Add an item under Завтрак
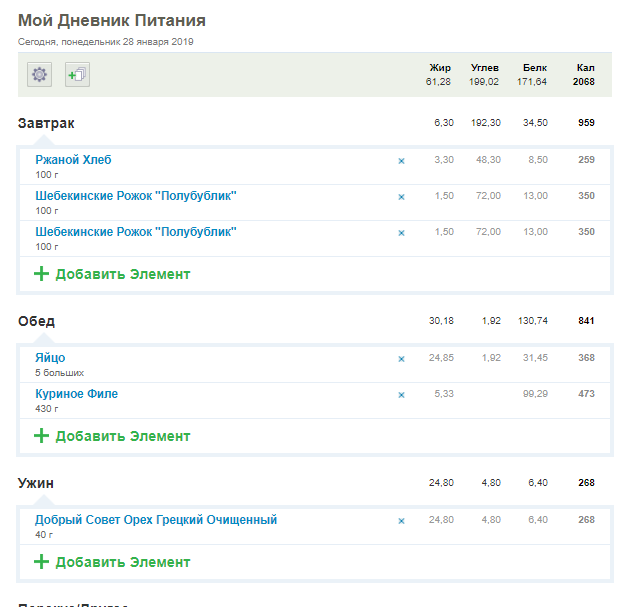The height and width of the screenshot is (607, 622). pos(112,274)
